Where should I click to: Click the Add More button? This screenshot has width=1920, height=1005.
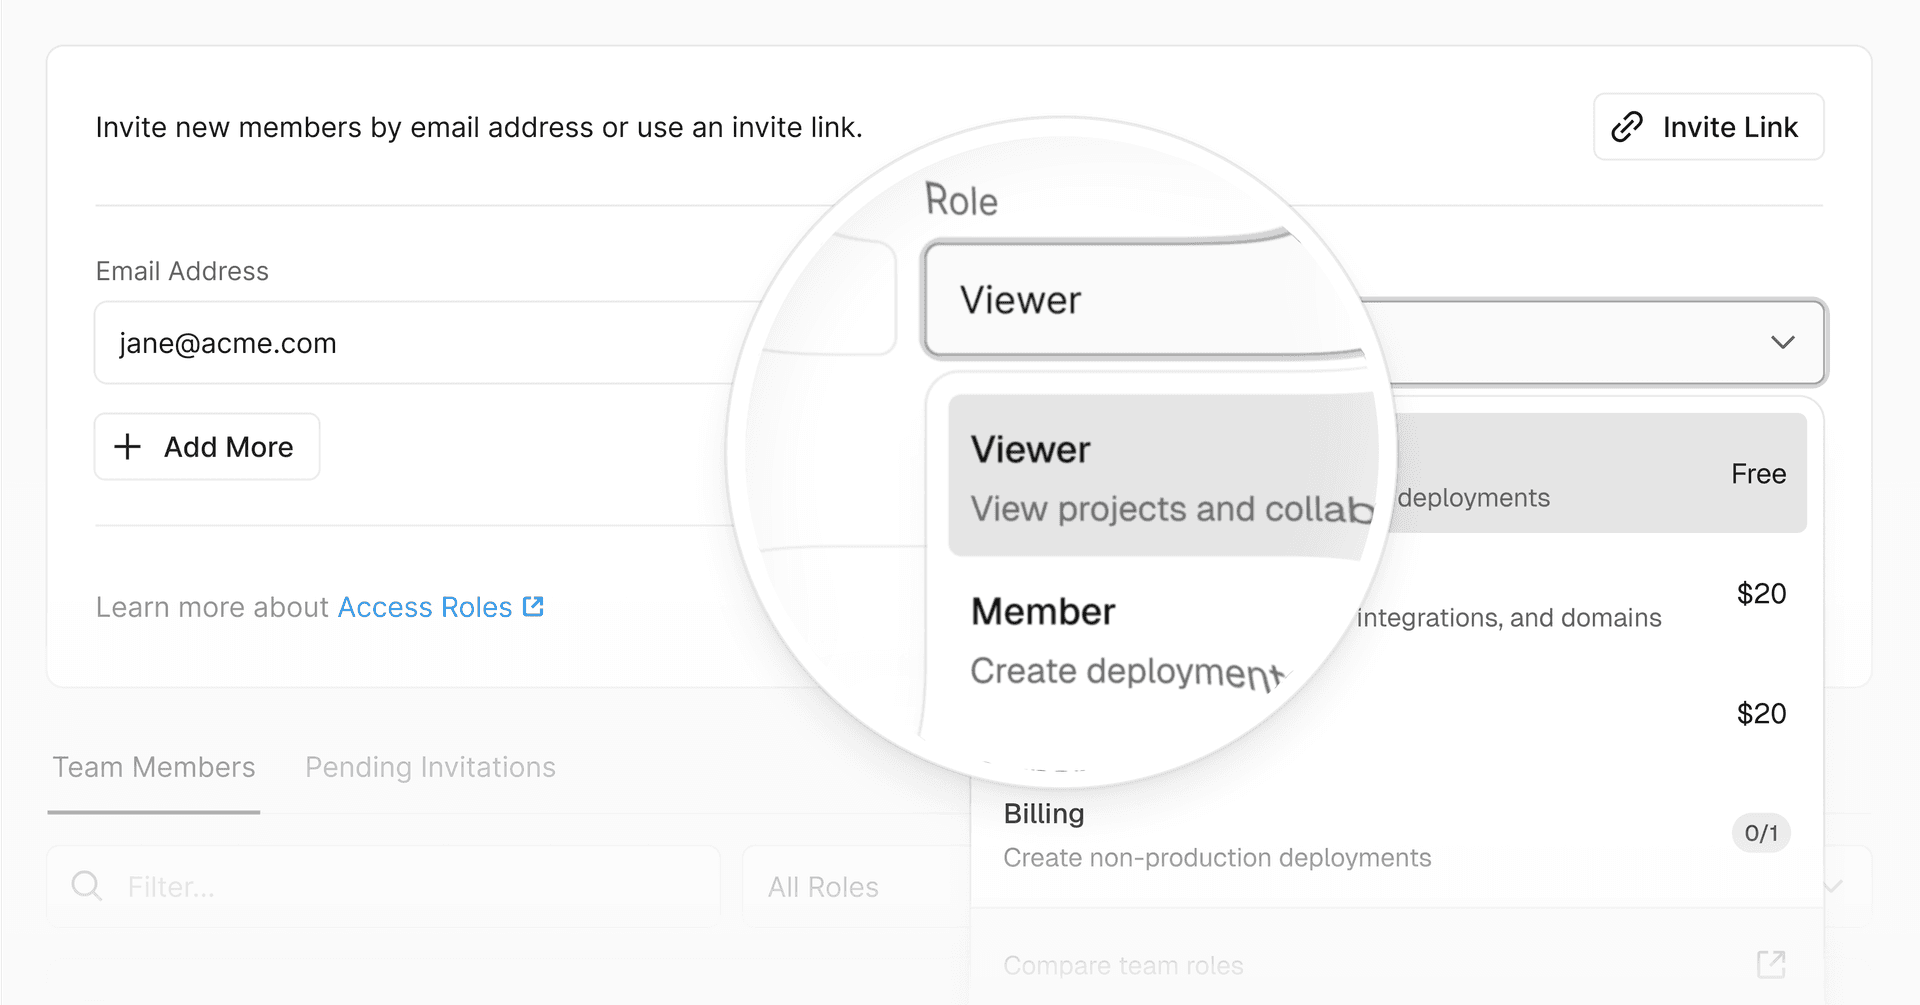[x=207, y=447]
